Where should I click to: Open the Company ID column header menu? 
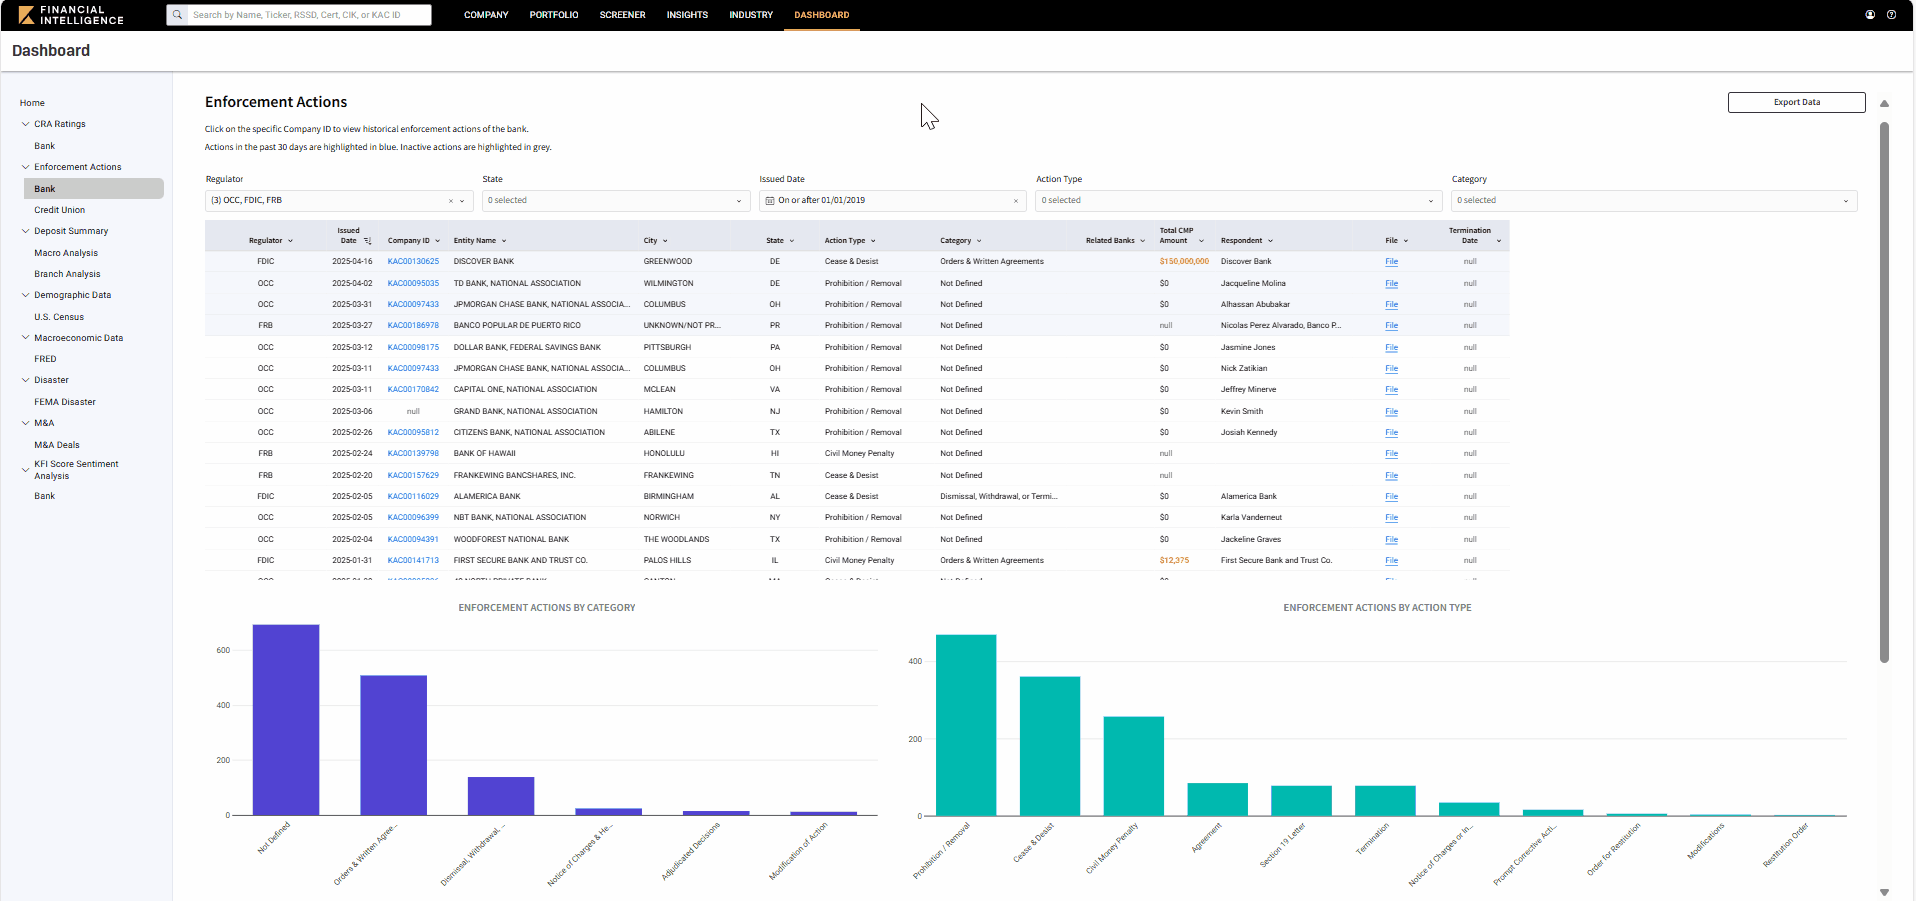click(x=439, y=241)
